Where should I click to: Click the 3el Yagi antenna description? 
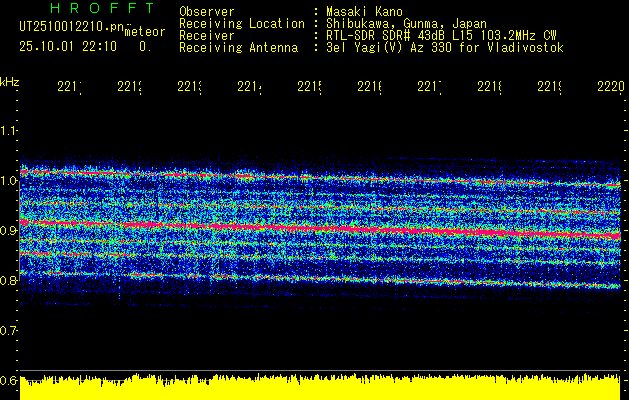click(445, 48)
